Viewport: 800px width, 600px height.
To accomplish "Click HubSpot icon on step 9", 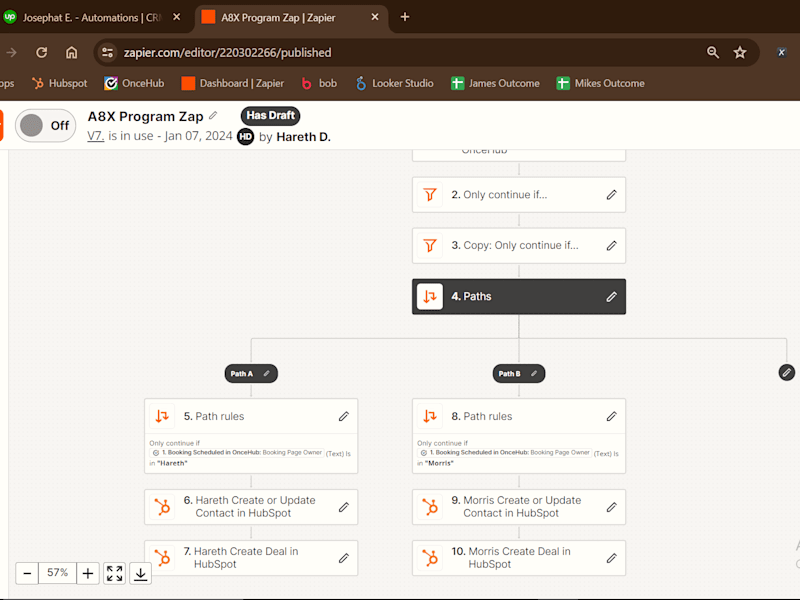I will [430, 507].
